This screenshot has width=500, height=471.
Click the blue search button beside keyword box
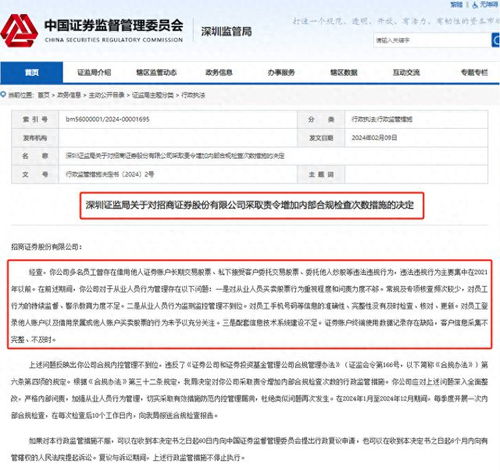click(x=496, y=40)
